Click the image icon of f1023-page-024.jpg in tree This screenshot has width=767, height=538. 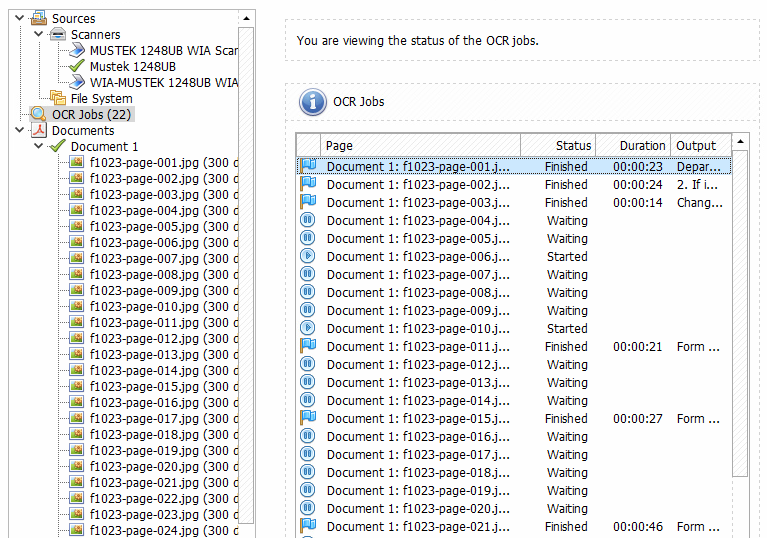pos(76,530)
